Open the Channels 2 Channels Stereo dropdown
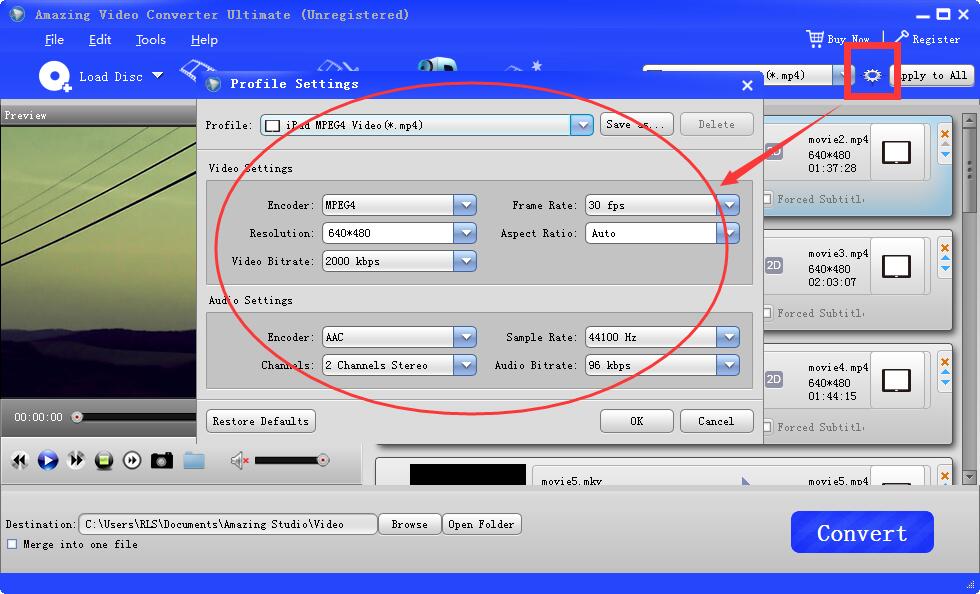This screenshot has height=594, width=980. (465, 365)
